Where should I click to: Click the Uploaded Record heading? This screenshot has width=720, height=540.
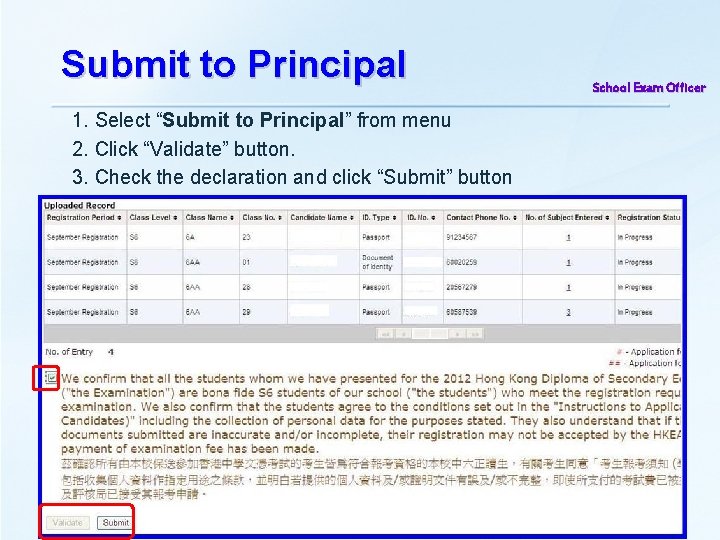tap(79, 205)
